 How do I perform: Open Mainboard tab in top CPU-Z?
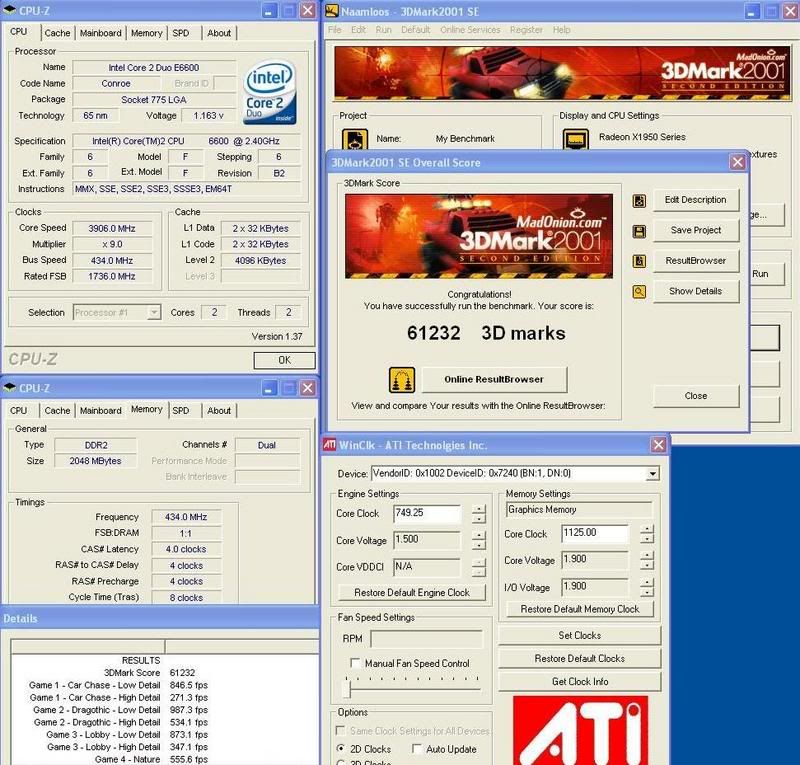(101, 33)
